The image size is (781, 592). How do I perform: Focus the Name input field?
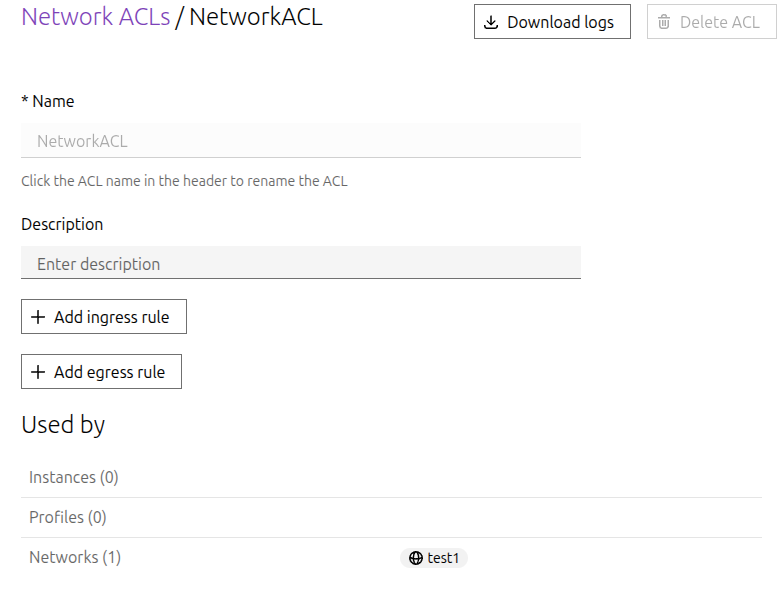click(x=300, y=141)
